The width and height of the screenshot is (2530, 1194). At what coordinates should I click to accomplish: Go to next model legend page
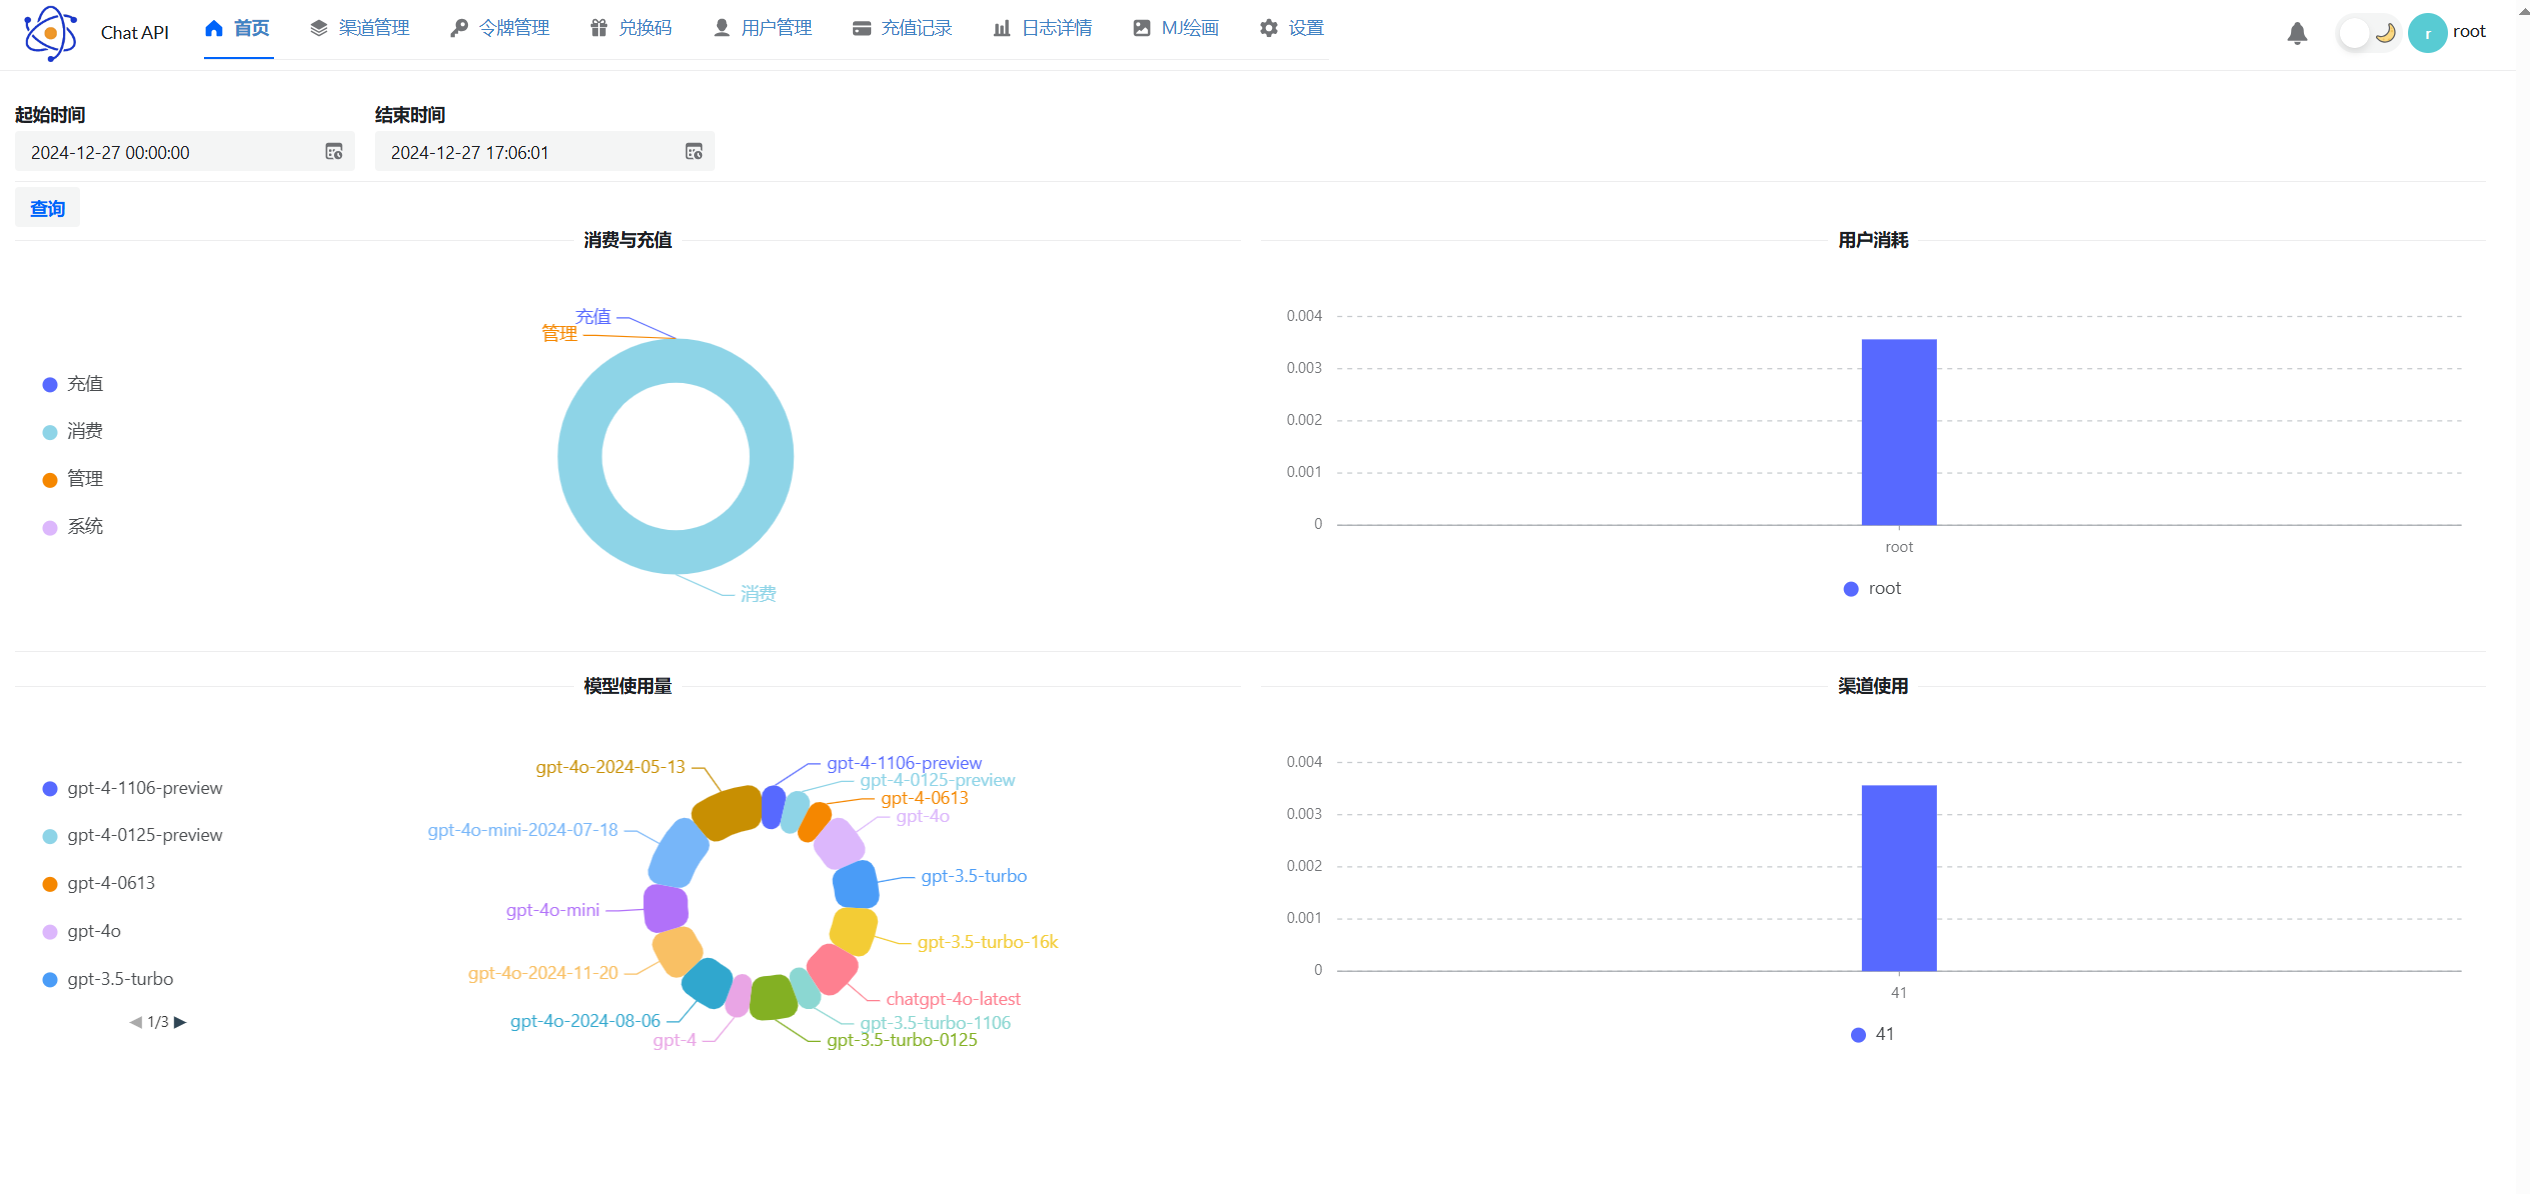click(x=180, y=1022)
